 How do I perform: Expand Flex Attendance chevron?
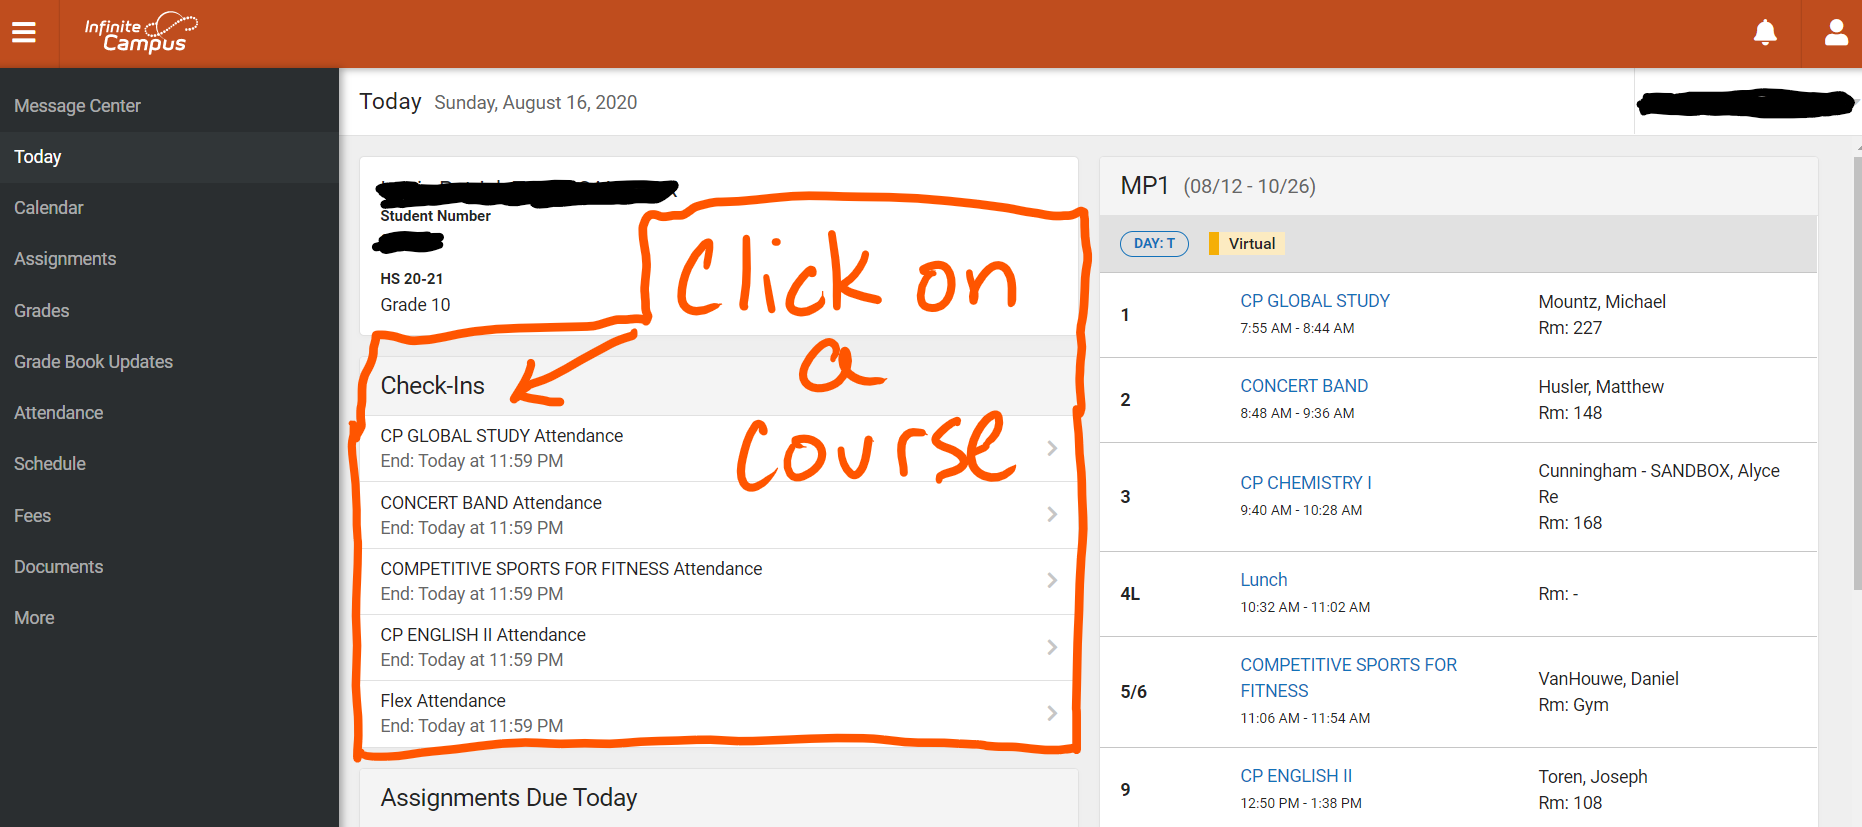pyautogui.click(x=1052, y=713)
